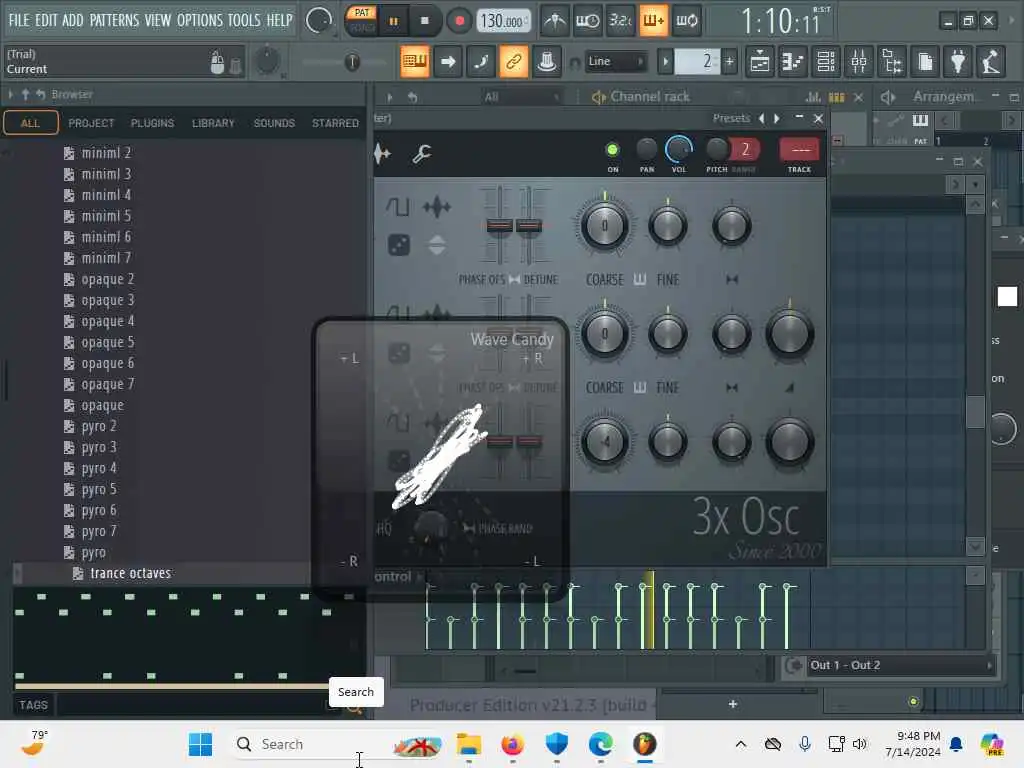This screenshot has width=1024, height=768.
Task: Go to next preset arrow
Action: click(776, 118)
